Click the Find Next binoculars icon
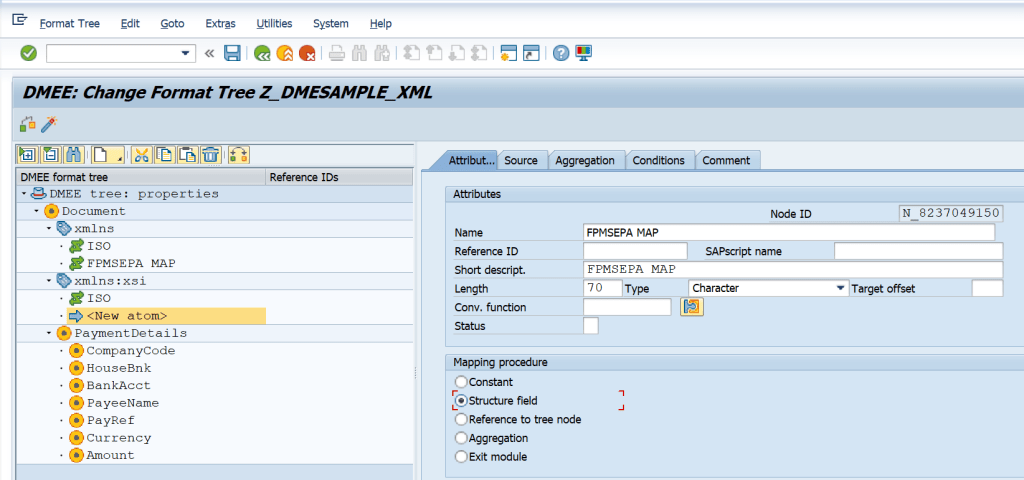The width and height of the screenshot is (1024, 480). (x=381, y=54)
